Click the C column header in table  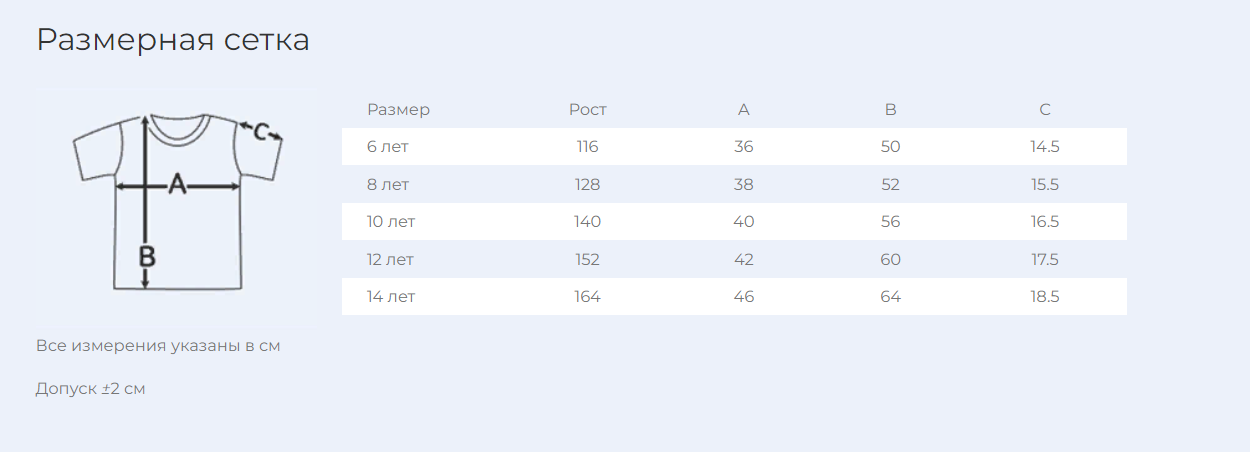[1044, 110]
